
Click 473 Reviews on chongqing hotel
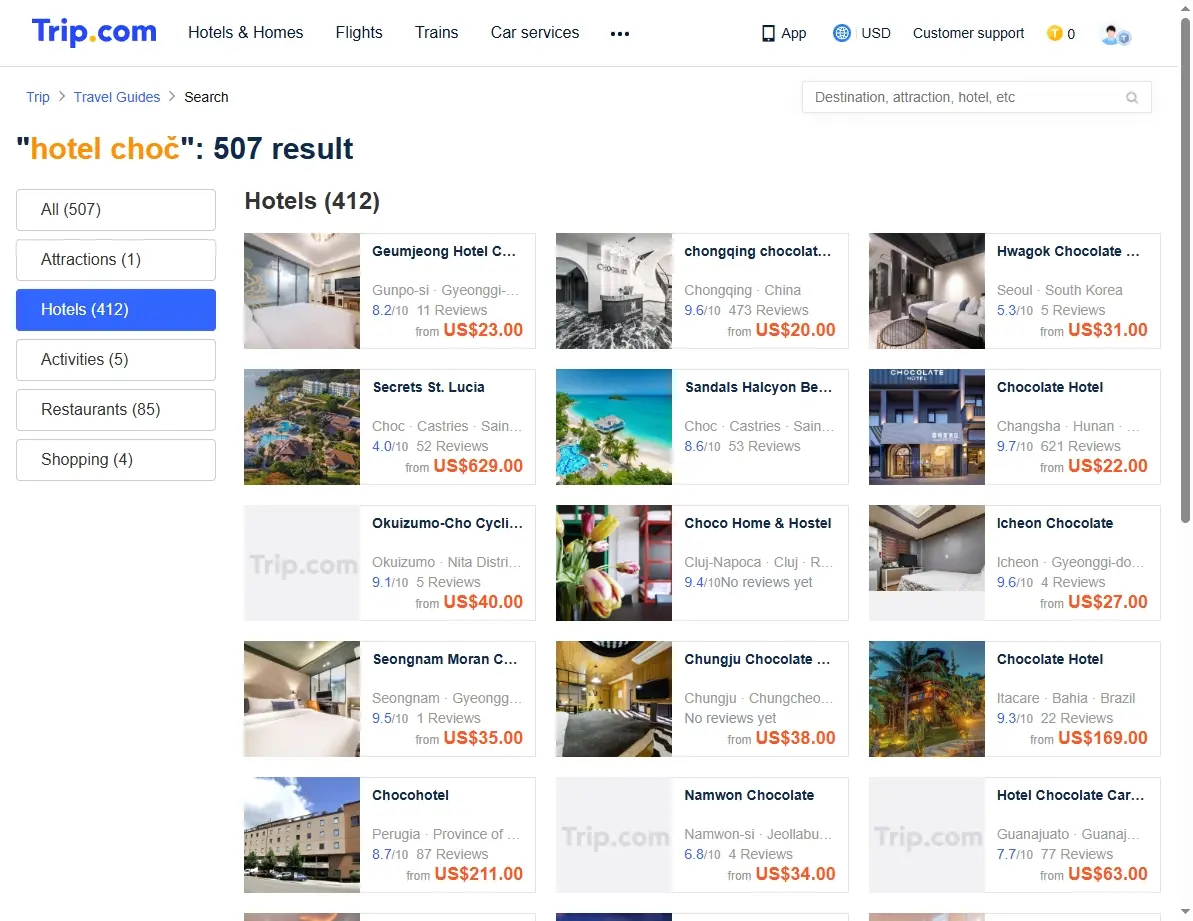(768, 310)
